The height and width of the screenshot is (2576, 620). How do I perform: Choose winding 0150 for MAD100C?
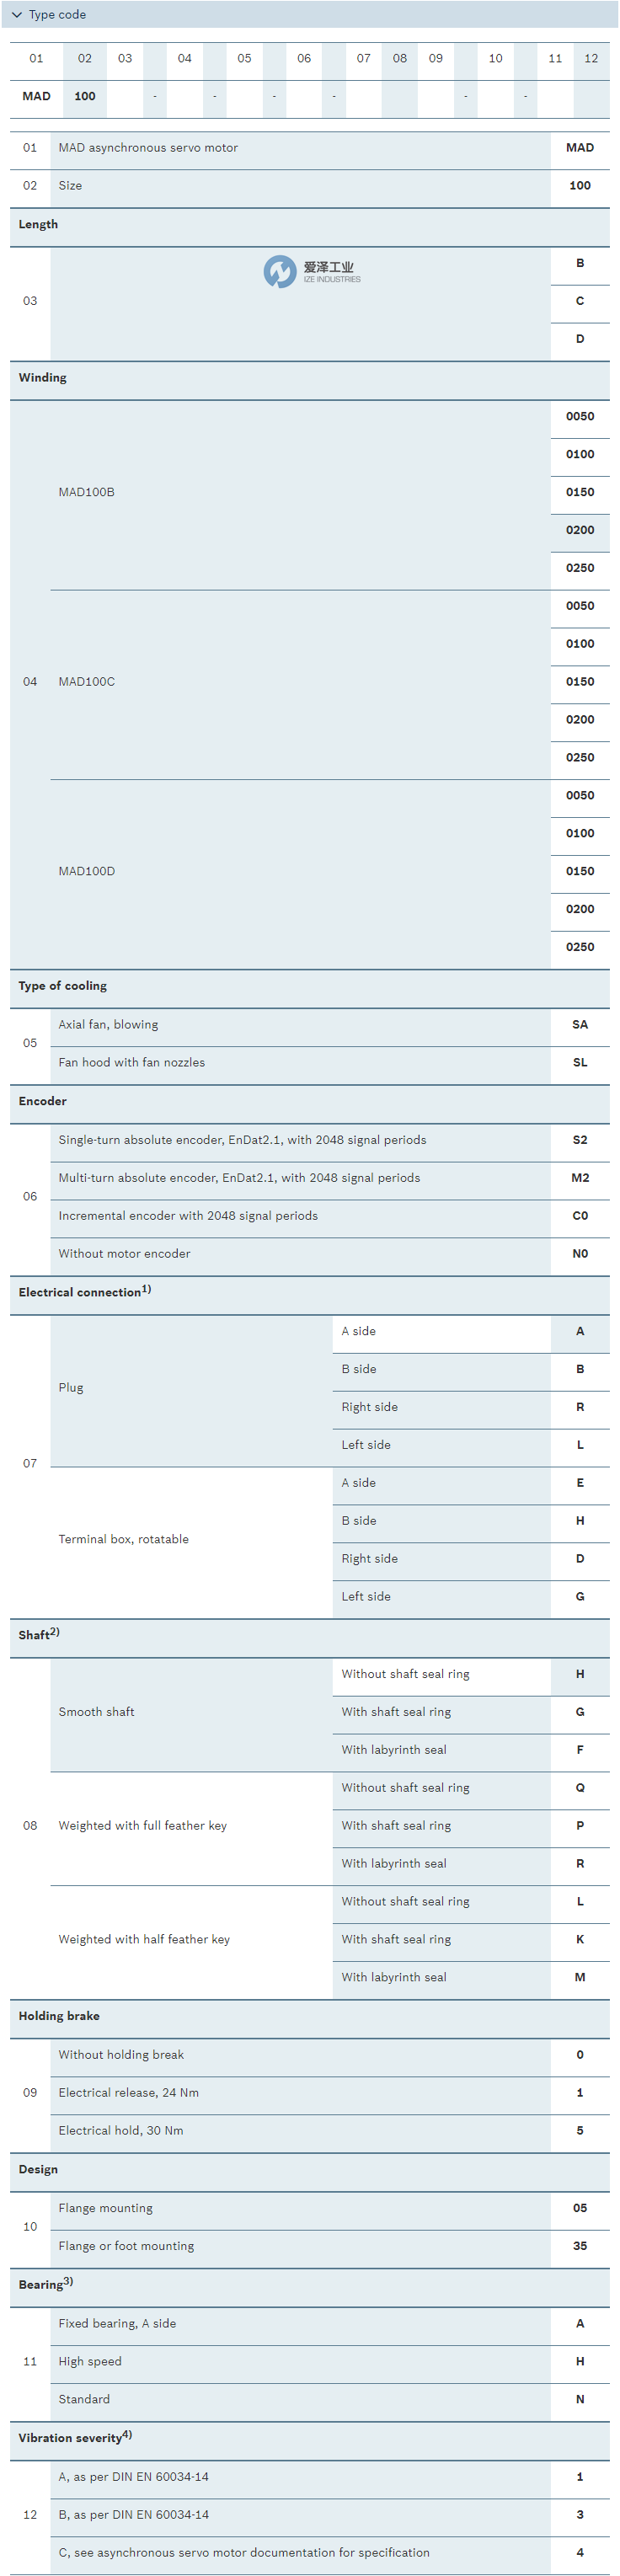coord(580,682)
